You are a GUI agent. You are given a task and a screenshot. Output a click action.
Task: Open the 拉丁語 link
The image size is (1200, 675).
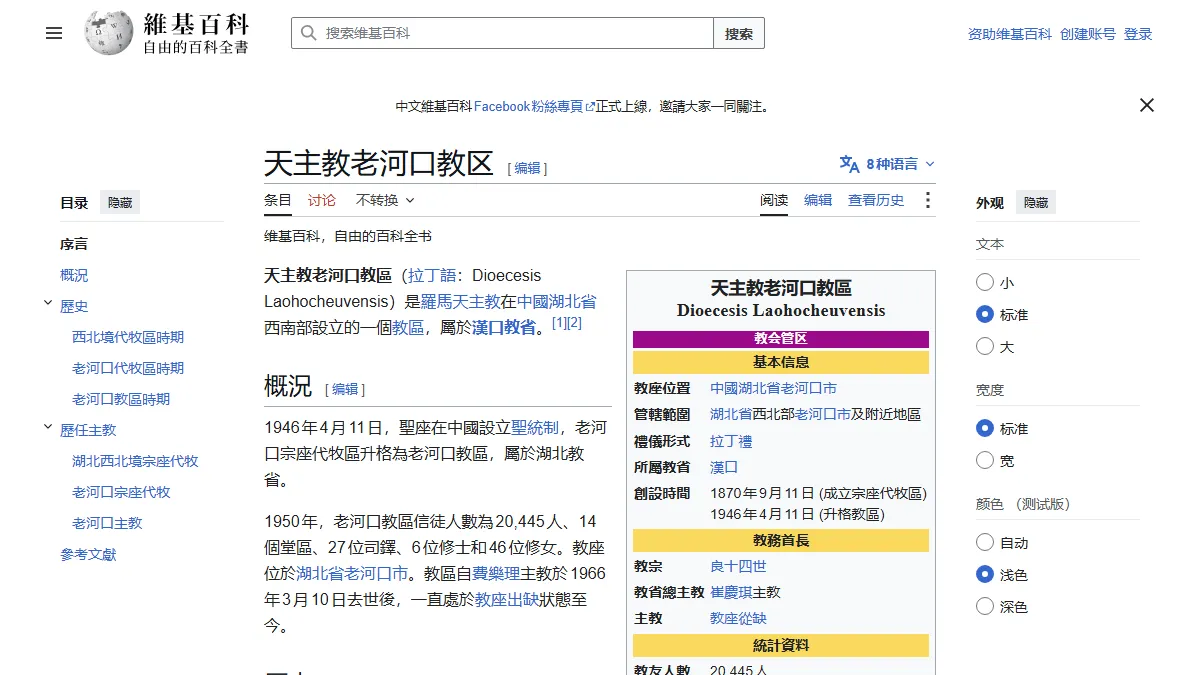[x=432, y=275]
